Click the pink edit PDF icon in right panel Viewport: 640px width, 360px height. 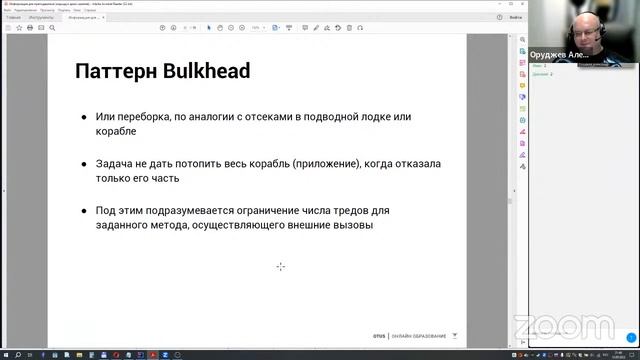tap(522, 63)
